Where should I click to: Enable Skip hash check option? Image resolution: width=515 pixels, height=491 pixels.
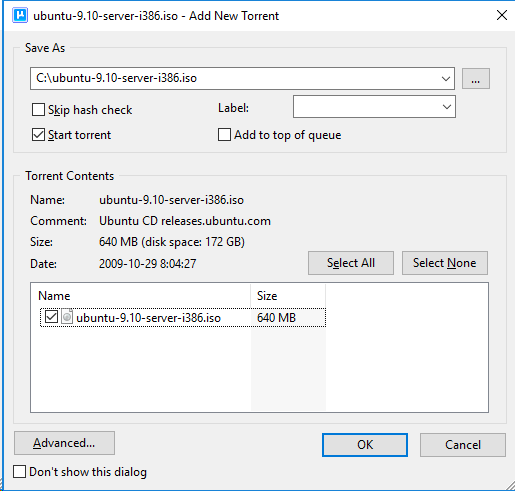[x=38, y=110]
